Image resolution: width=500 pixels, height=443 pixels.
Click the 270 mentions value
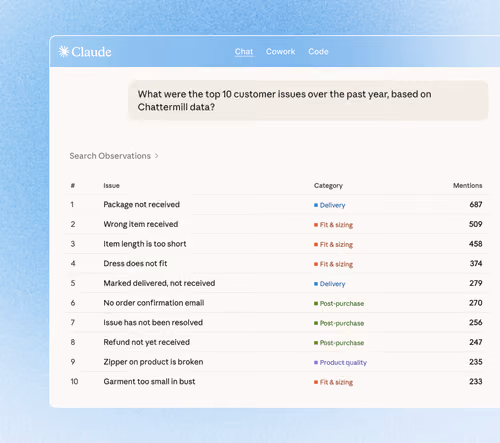point(476,303)
